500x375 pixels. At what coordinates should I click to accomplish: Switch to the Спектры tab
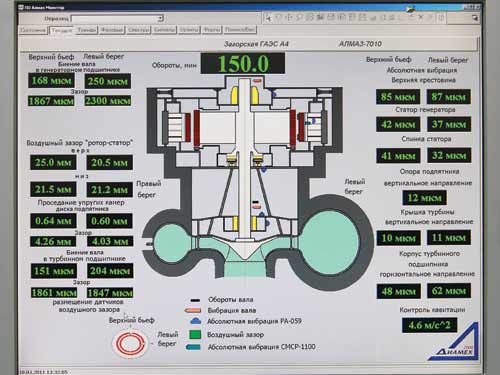point(138,30)
